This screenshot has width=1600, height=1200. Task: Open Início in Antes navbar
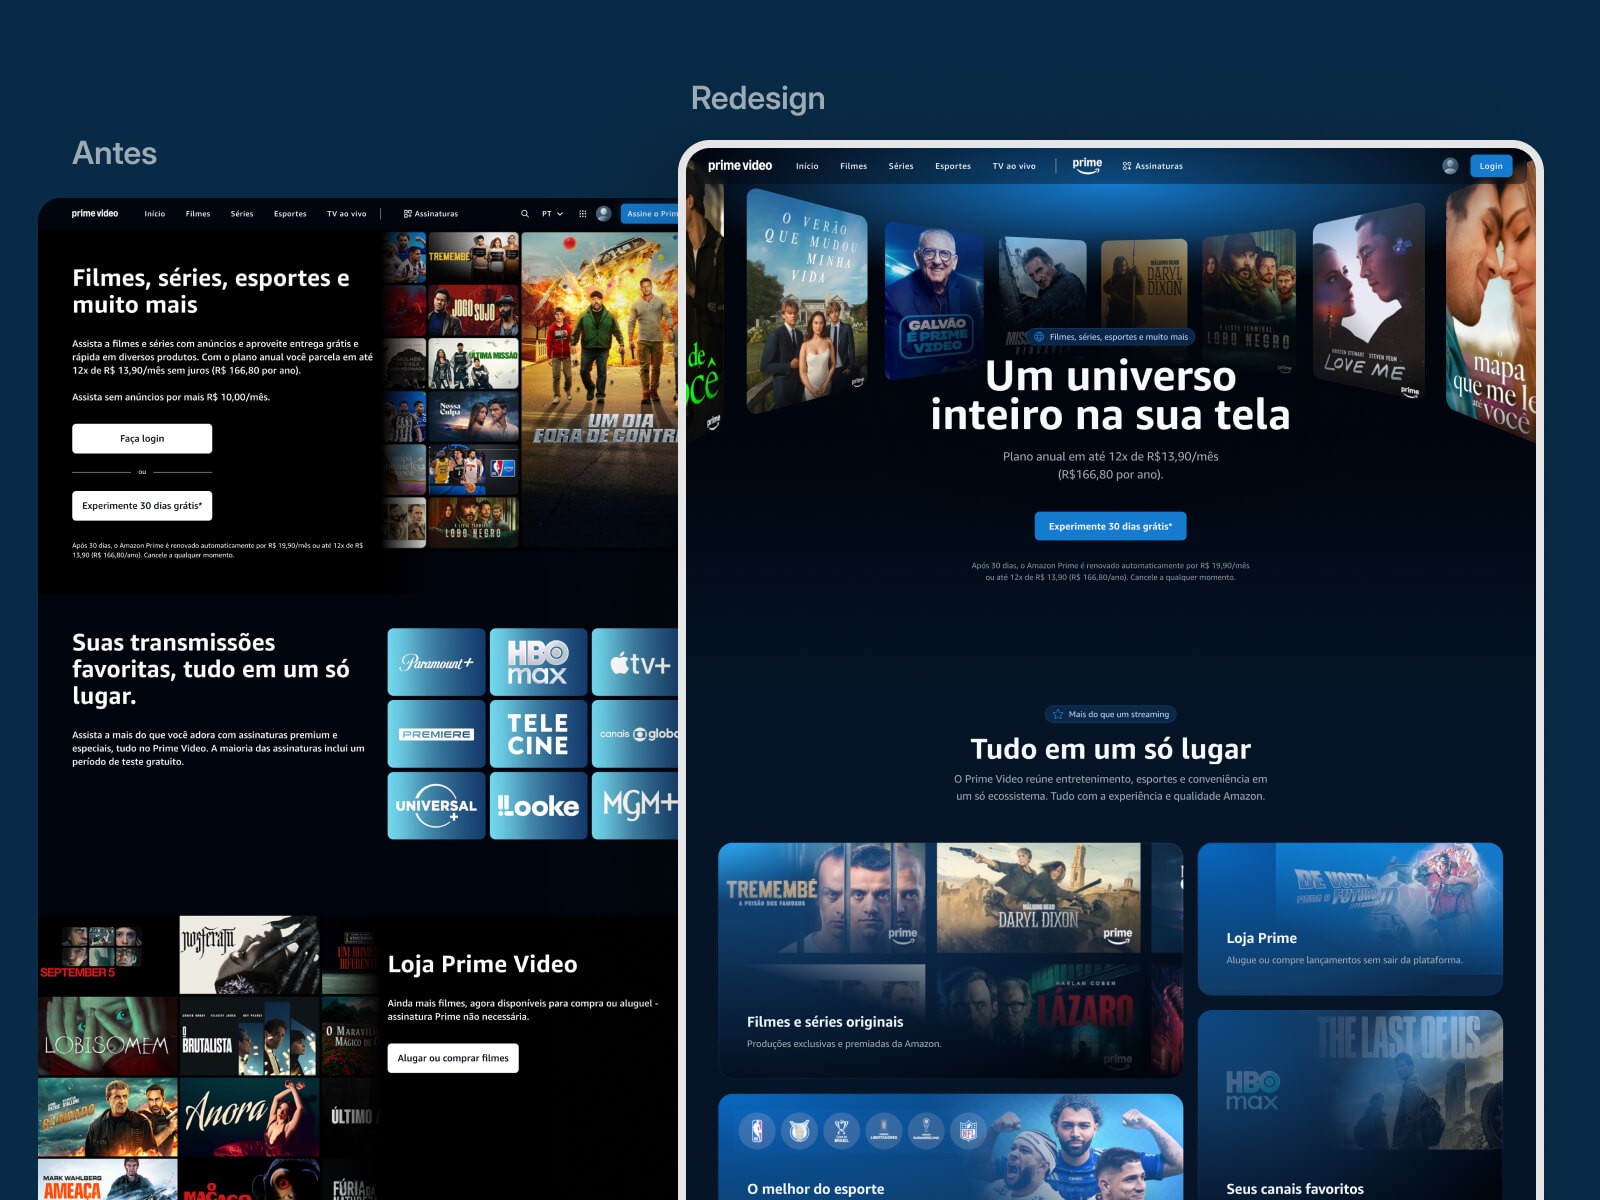pos(154,214)
